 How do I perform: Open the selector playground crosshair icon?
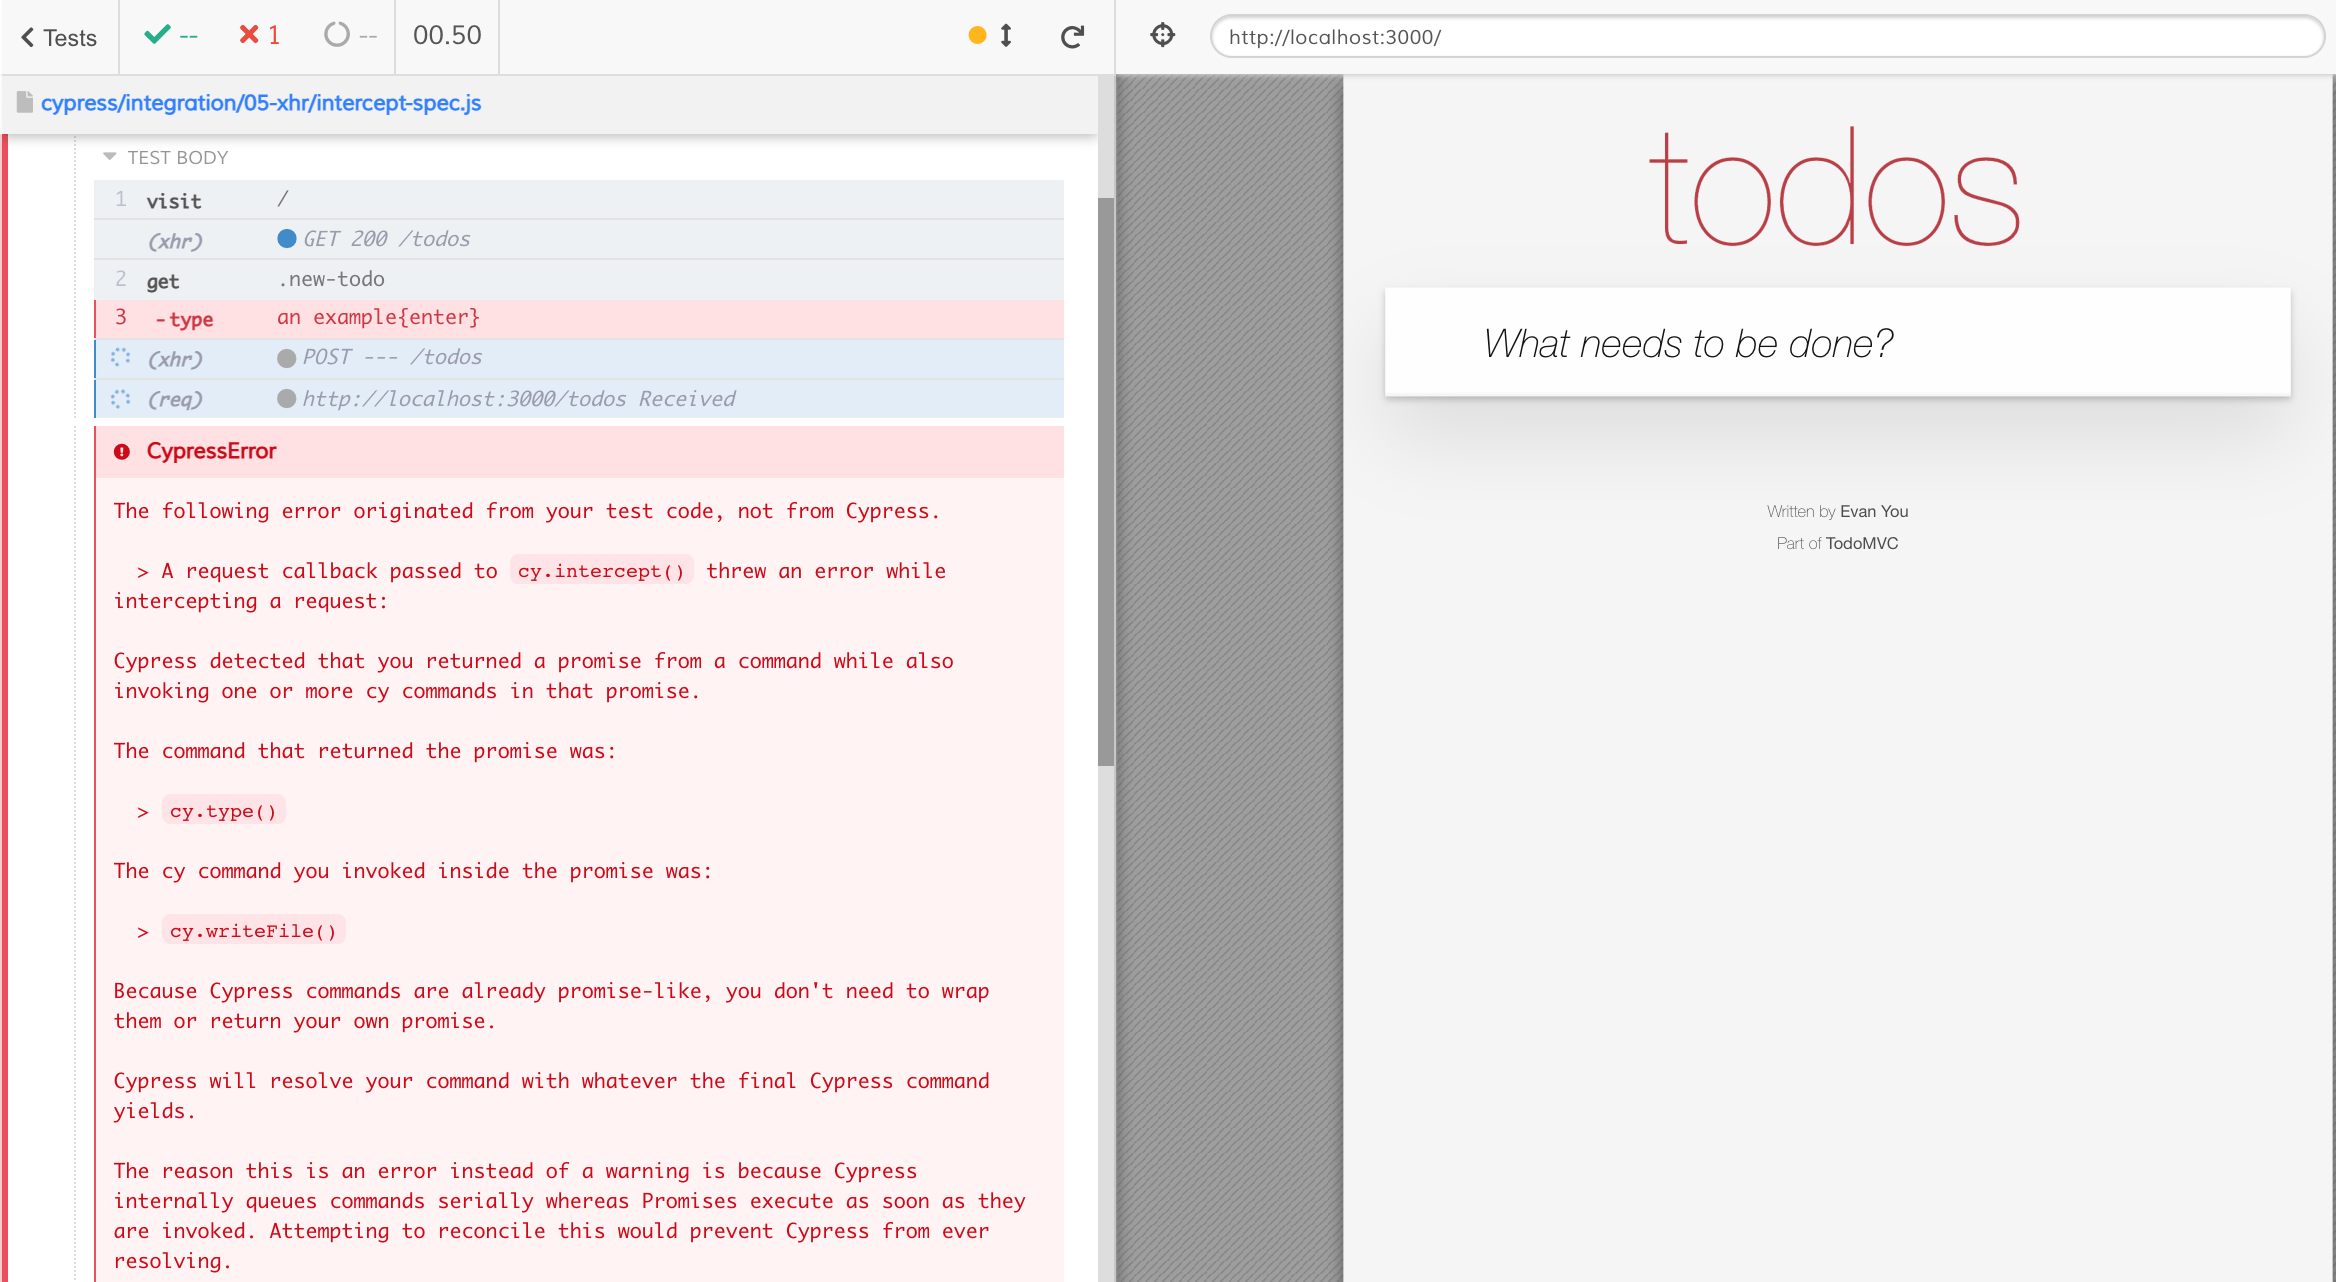pyautogui.click(x=1162, y=36)
